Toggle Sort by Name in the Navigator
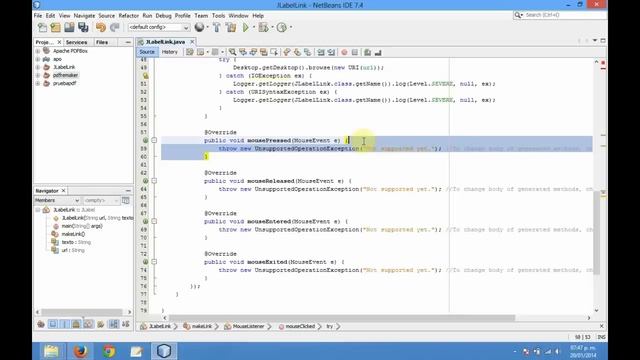Image resolution: width=640 pixels, height=360 pixels. (113, 324)
